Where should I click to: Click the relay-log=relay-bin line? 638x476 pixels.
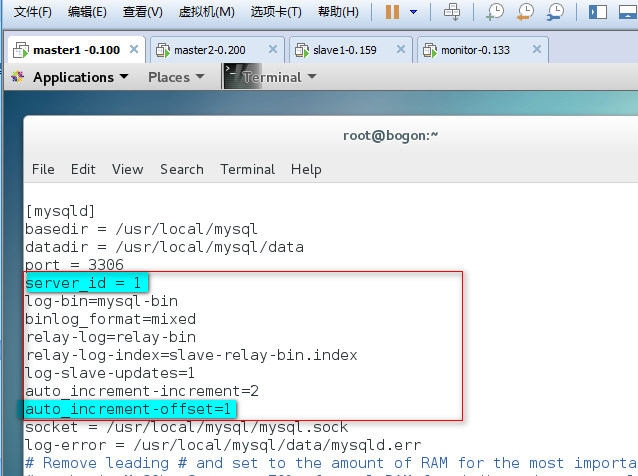pos(110,337)
